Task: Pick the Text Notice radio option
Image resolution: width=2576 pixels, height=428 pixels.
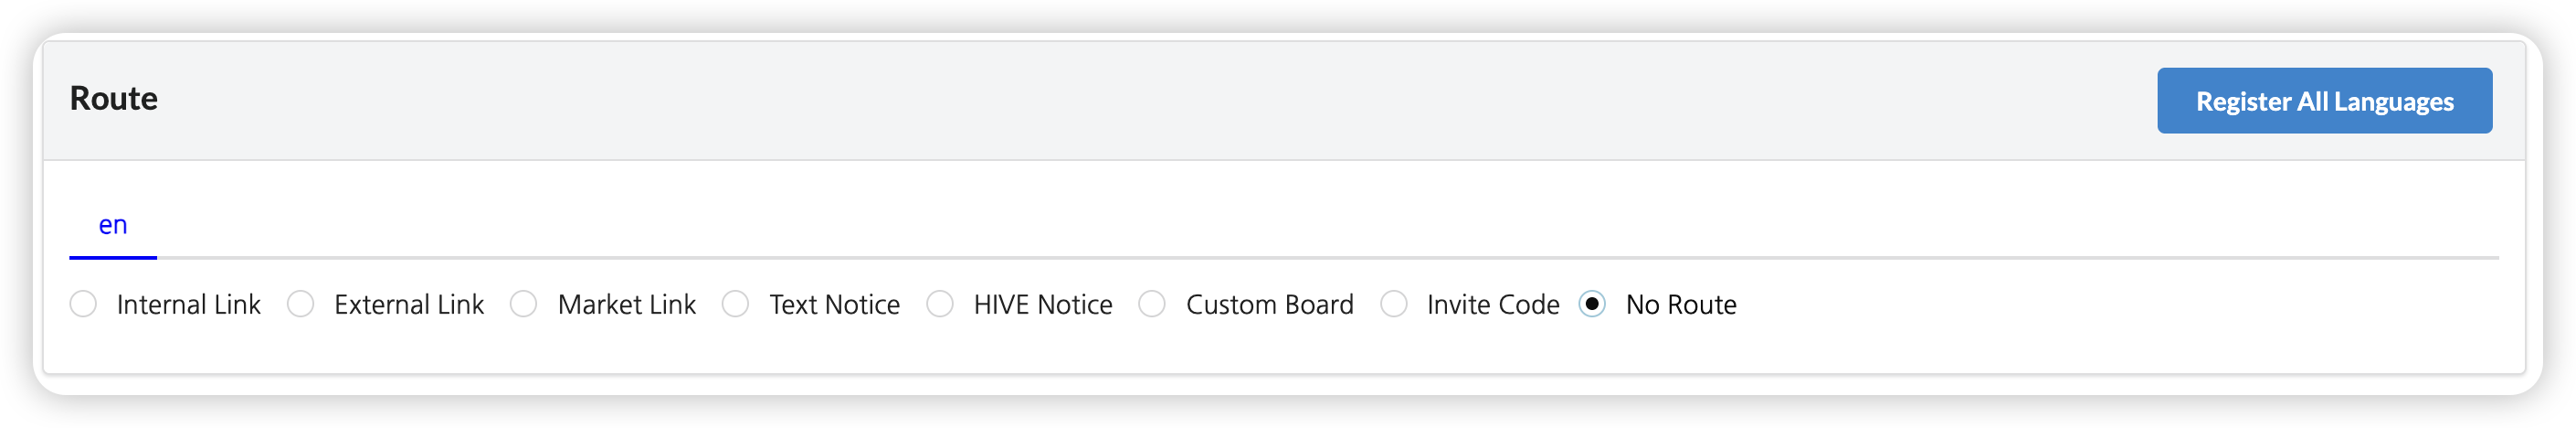Action: click(735, 304)
